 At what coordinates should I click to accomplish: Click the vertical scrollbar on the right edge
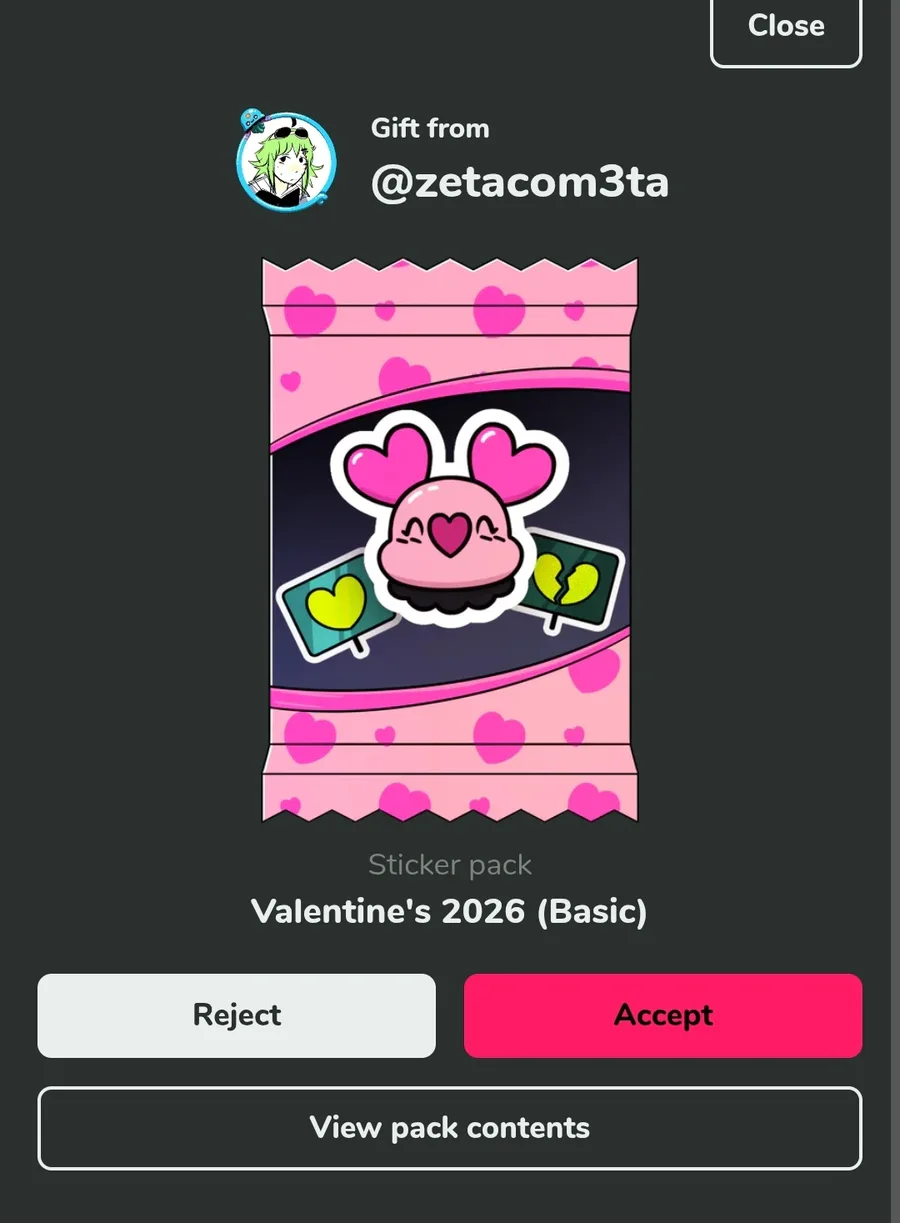tap(895, 611)
